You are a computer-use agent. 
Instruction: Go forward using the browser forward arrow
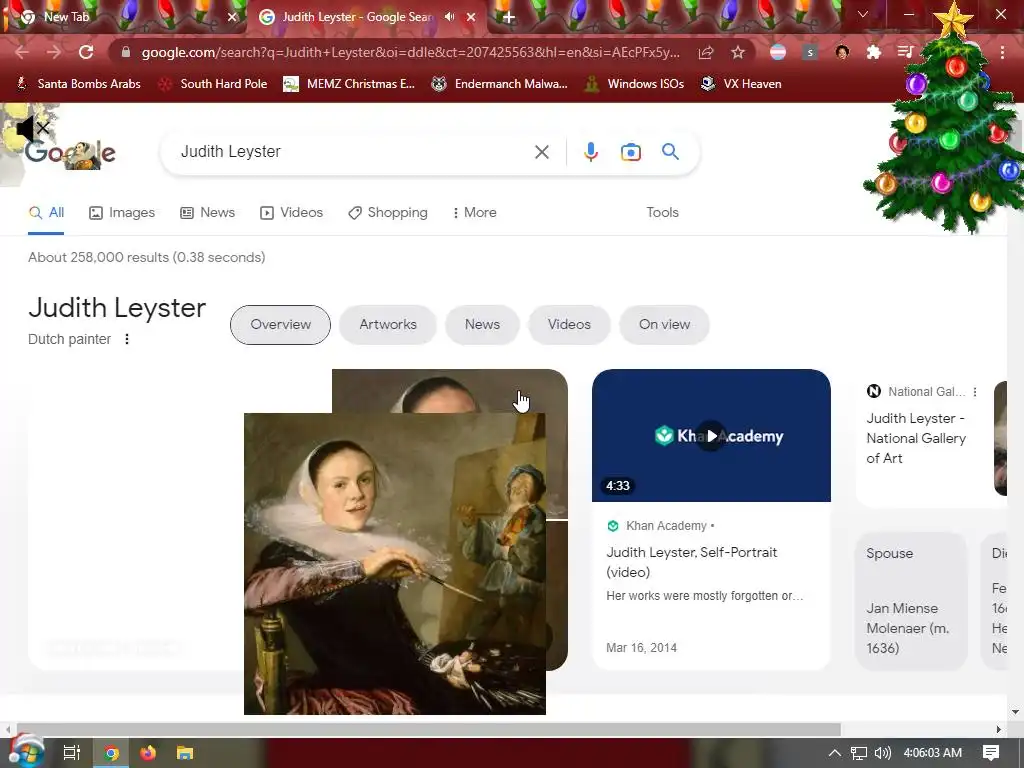(x=54, y=52)
